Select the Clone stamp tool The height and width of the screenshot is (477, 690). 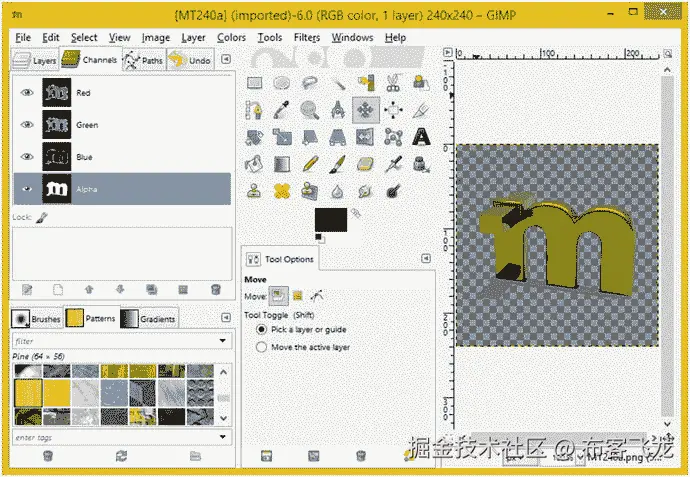[254, 191]
